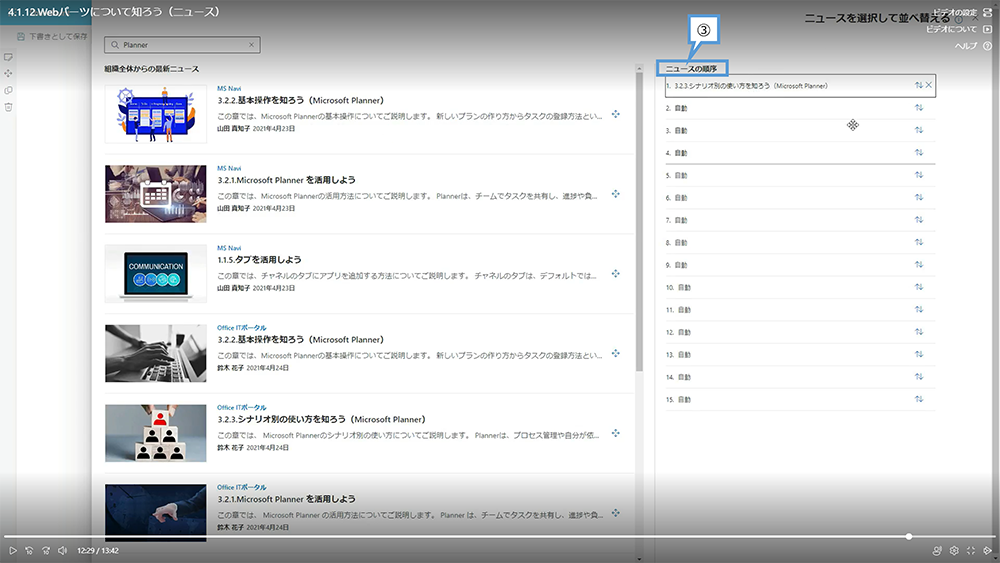Reorder slot 3 自動
Image resolution: width=1000 pixels, height=563 pixels.
(919, 130)
